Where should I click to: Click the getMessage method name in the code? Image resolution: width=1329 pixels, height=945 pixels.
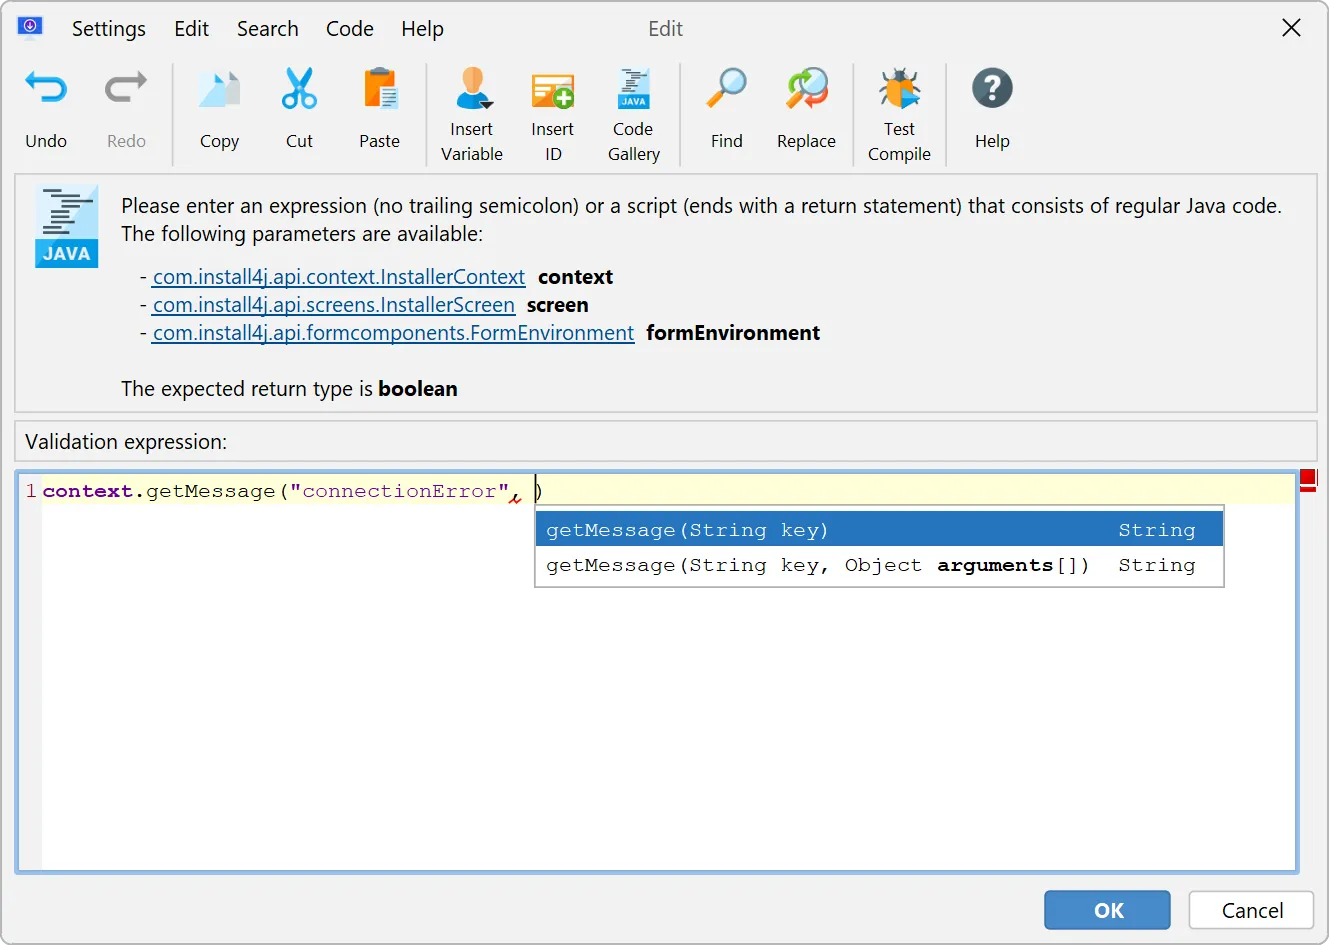click(211, 491)
